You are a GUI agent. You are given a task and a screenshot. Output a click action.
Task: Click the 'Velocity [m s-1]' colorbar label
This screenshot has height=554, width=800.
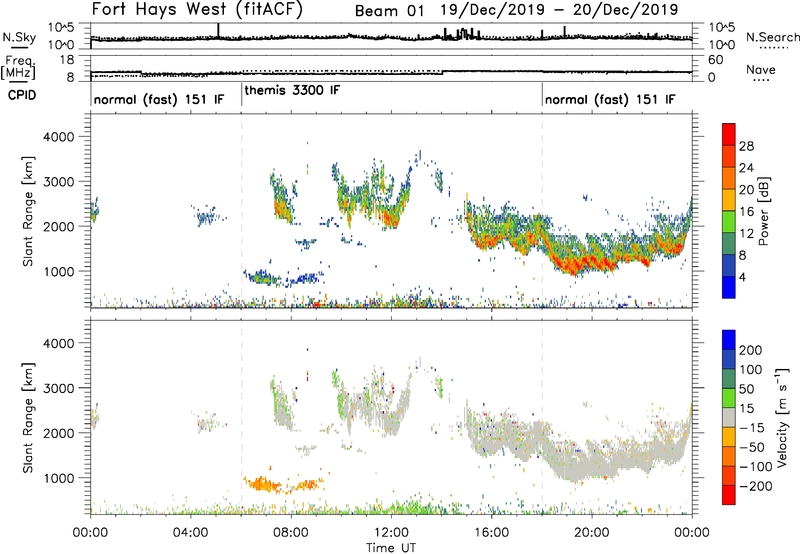click(x=781, y=417)
